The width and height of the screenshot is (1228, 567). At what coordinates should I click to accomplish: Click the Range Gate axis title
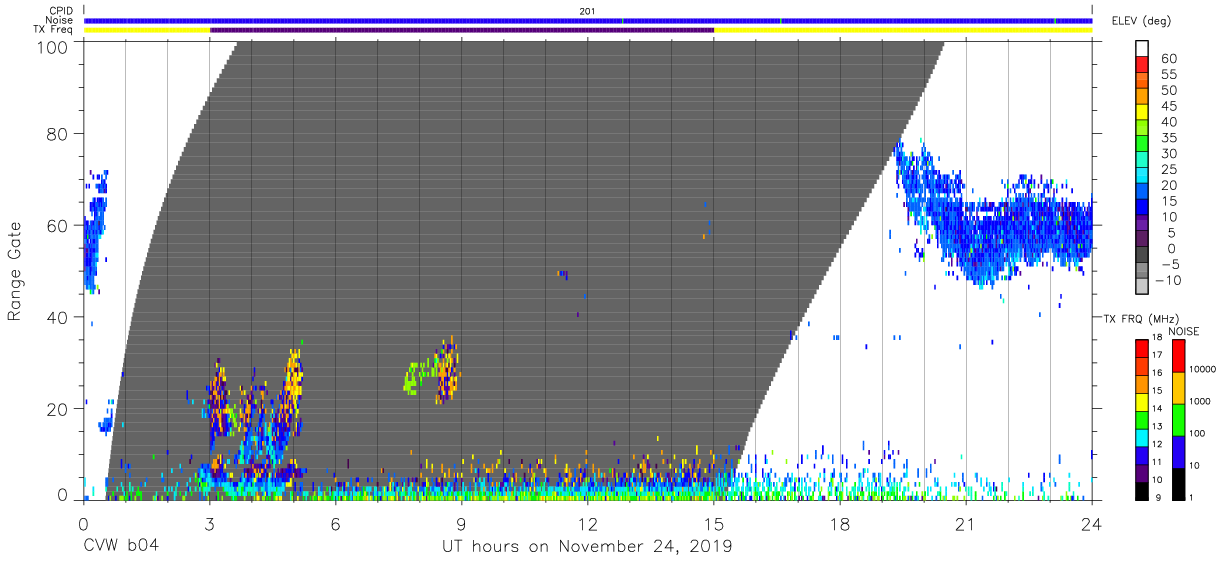tap(15, 270)
